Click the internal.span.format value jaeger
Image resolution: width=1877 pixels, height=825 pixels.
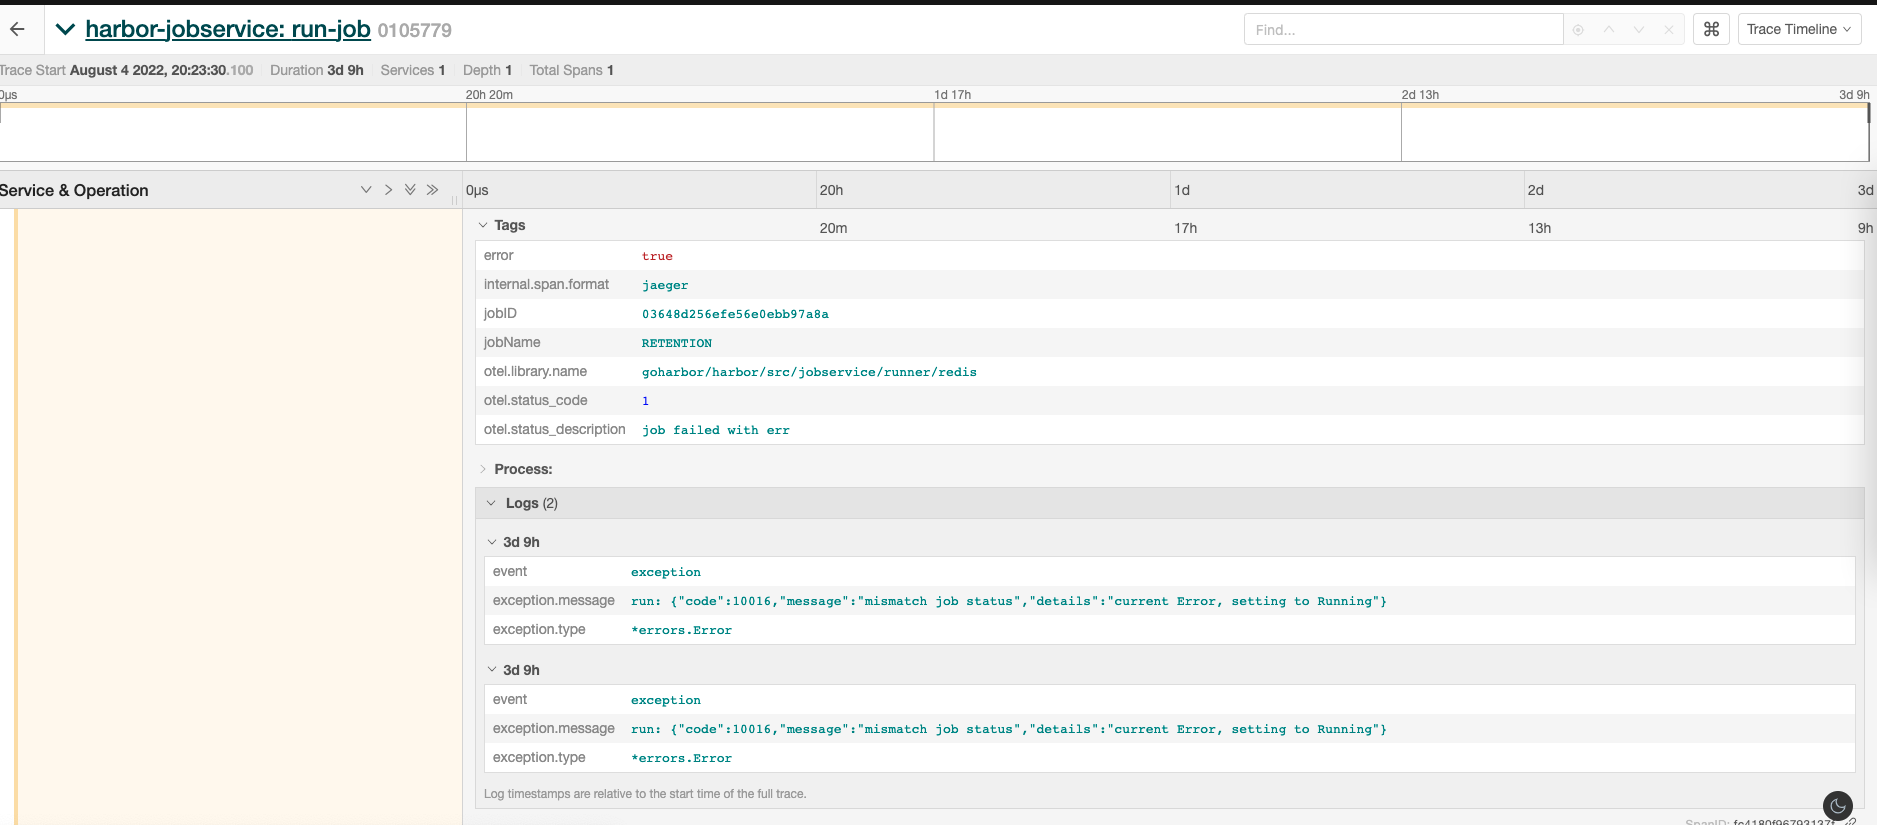coord(665,286)
